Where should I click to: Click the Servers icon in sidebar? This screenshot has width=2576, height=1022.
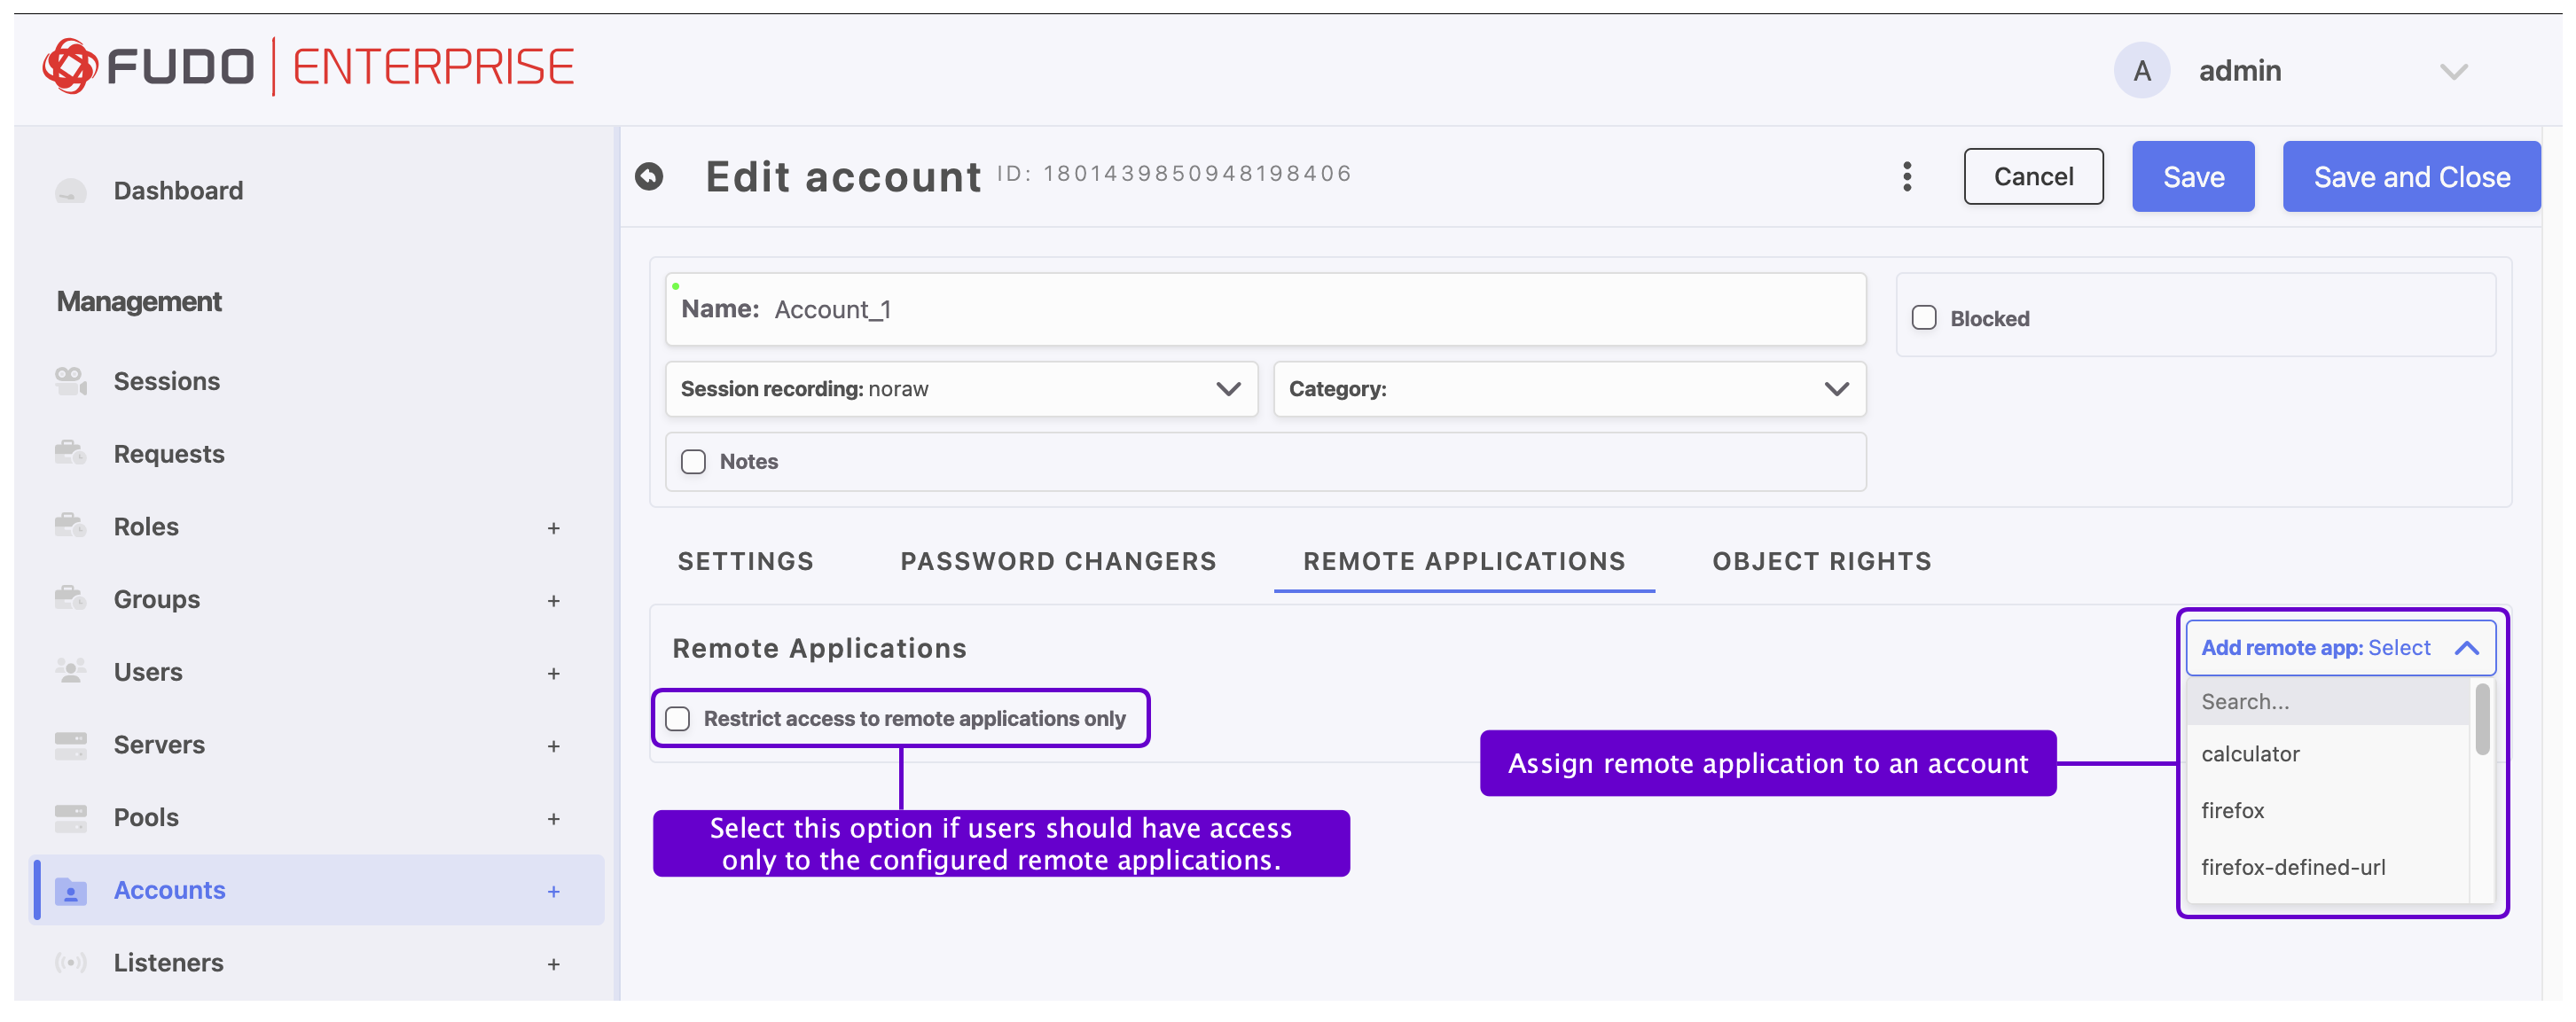pos(70,744)
